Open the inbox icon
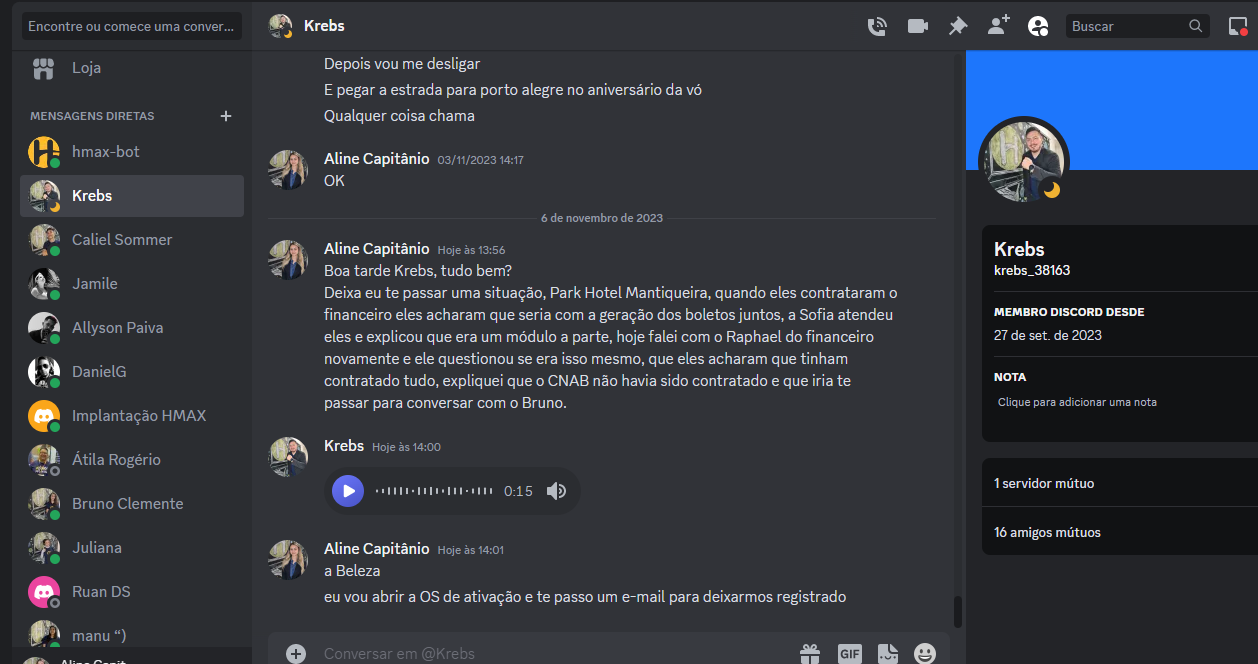 1238,26
